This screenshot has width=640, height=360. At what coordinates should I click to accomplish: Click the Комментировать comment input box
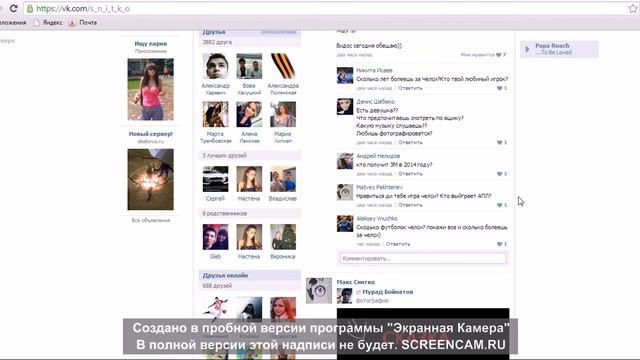[x=423, y=258]
